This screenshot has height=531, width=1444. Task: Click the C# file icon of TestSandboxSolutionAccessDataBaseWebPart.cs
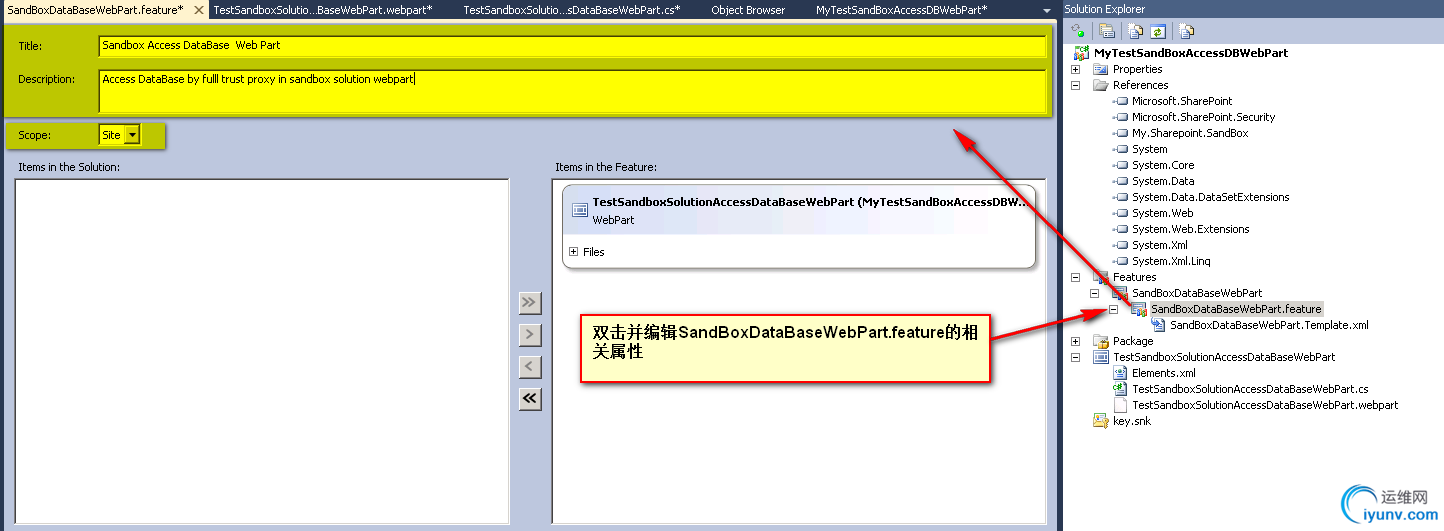[x=1120, y=389]
